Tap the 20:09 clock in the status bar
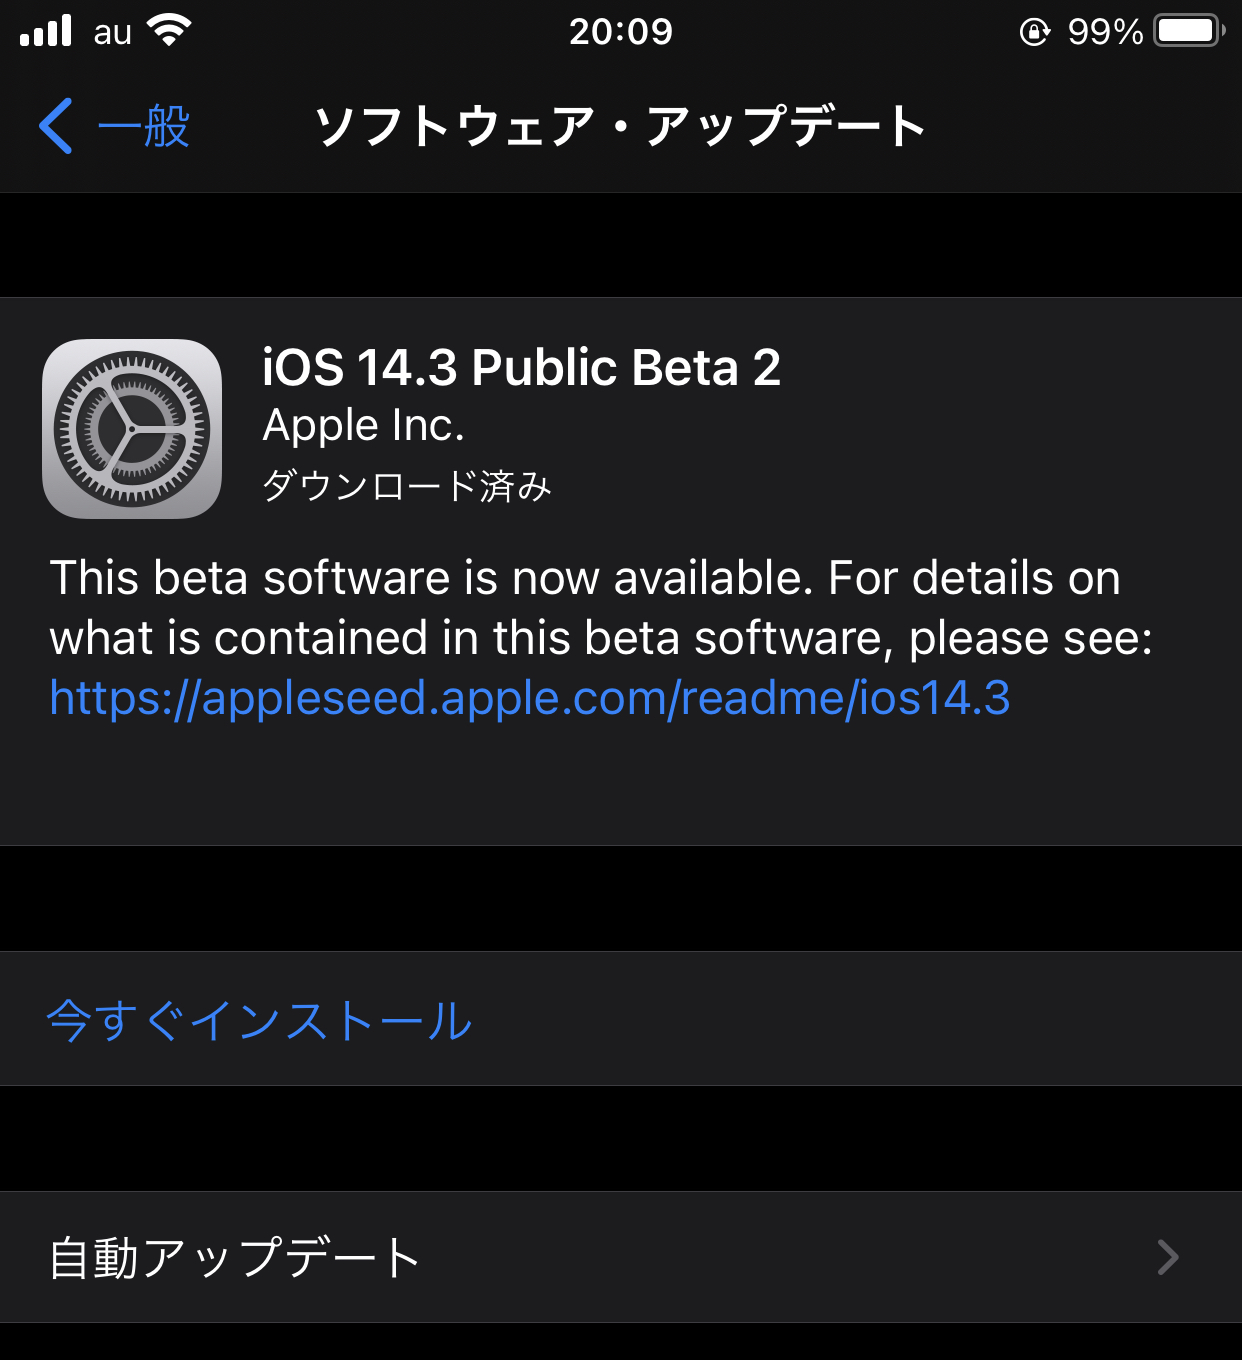This screenshot has height=1360, width=1242. tap(621, 31)
